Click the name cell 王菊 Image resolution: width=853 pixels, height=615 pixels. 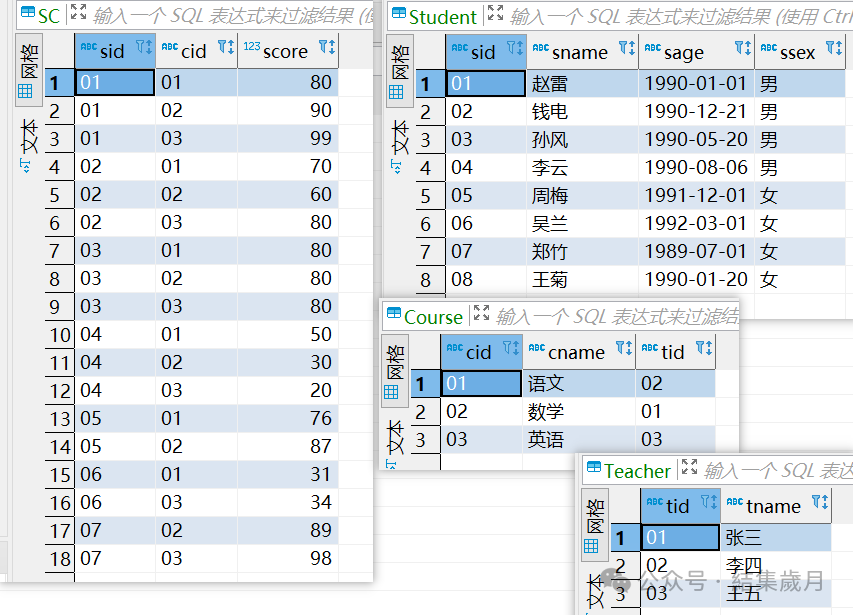pyautogui.click(x=583, y=279)
